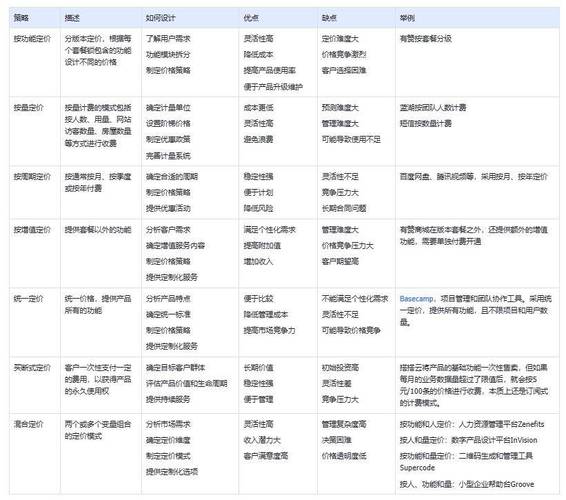Click the text '设置阶梯价格'
This screenshot has width=566, height=500.
point(168,123)
